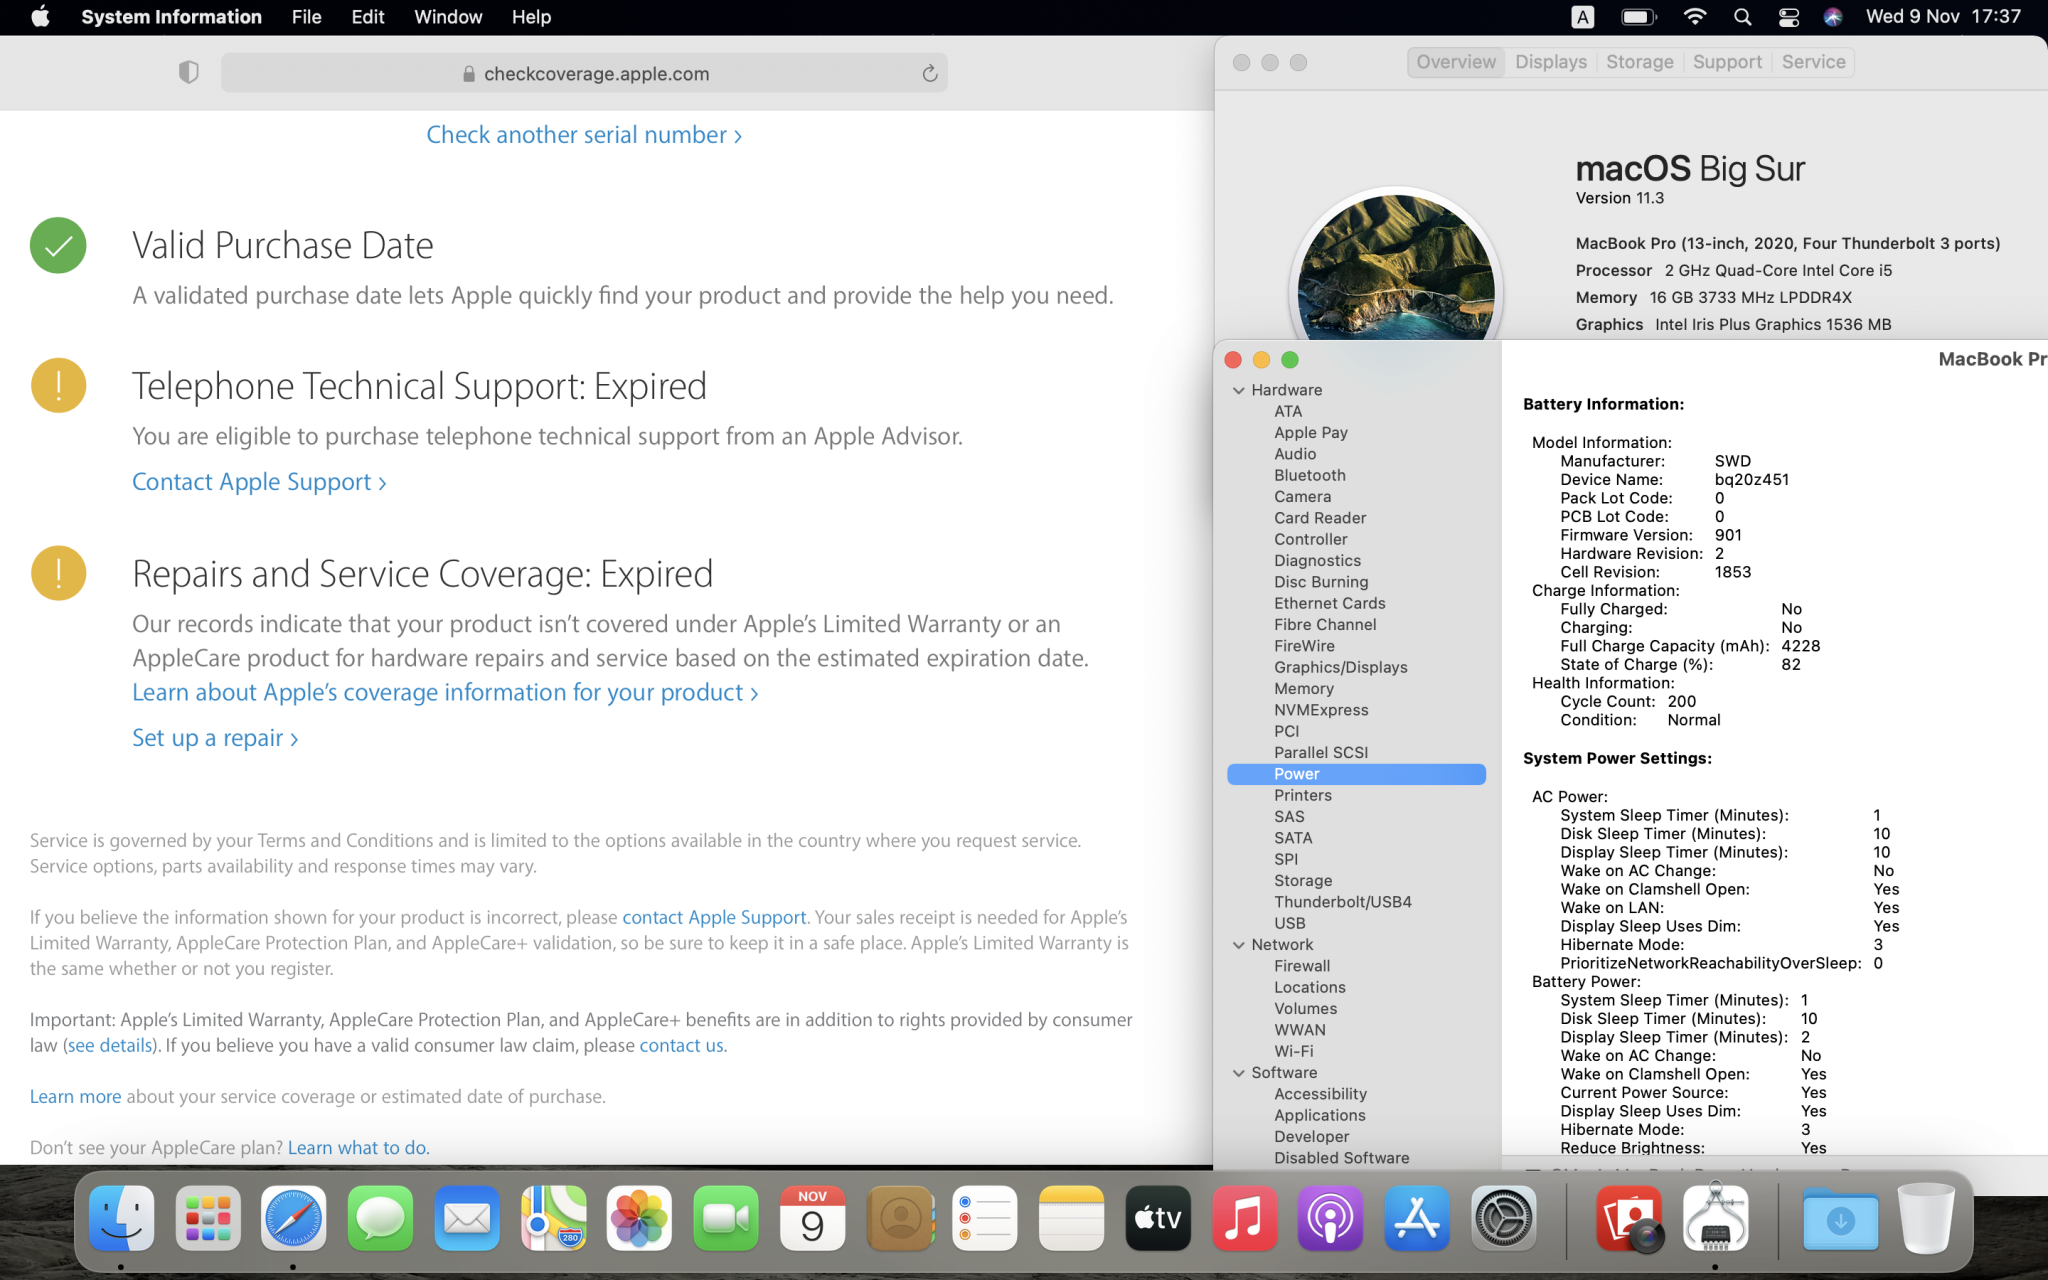Collapse the Software section
Viewport: 2048px width, 1280px height.
click(x=1239, y=1073)
